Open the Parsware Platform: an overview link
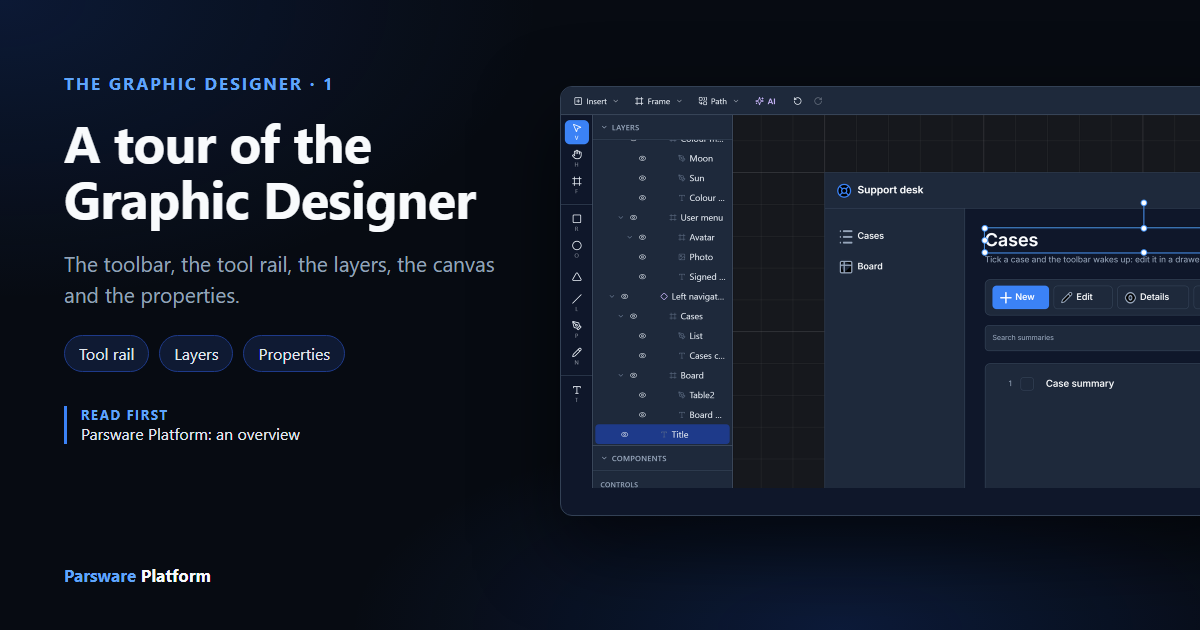The height and width of the screenshot is (630, 1200). 190,435
